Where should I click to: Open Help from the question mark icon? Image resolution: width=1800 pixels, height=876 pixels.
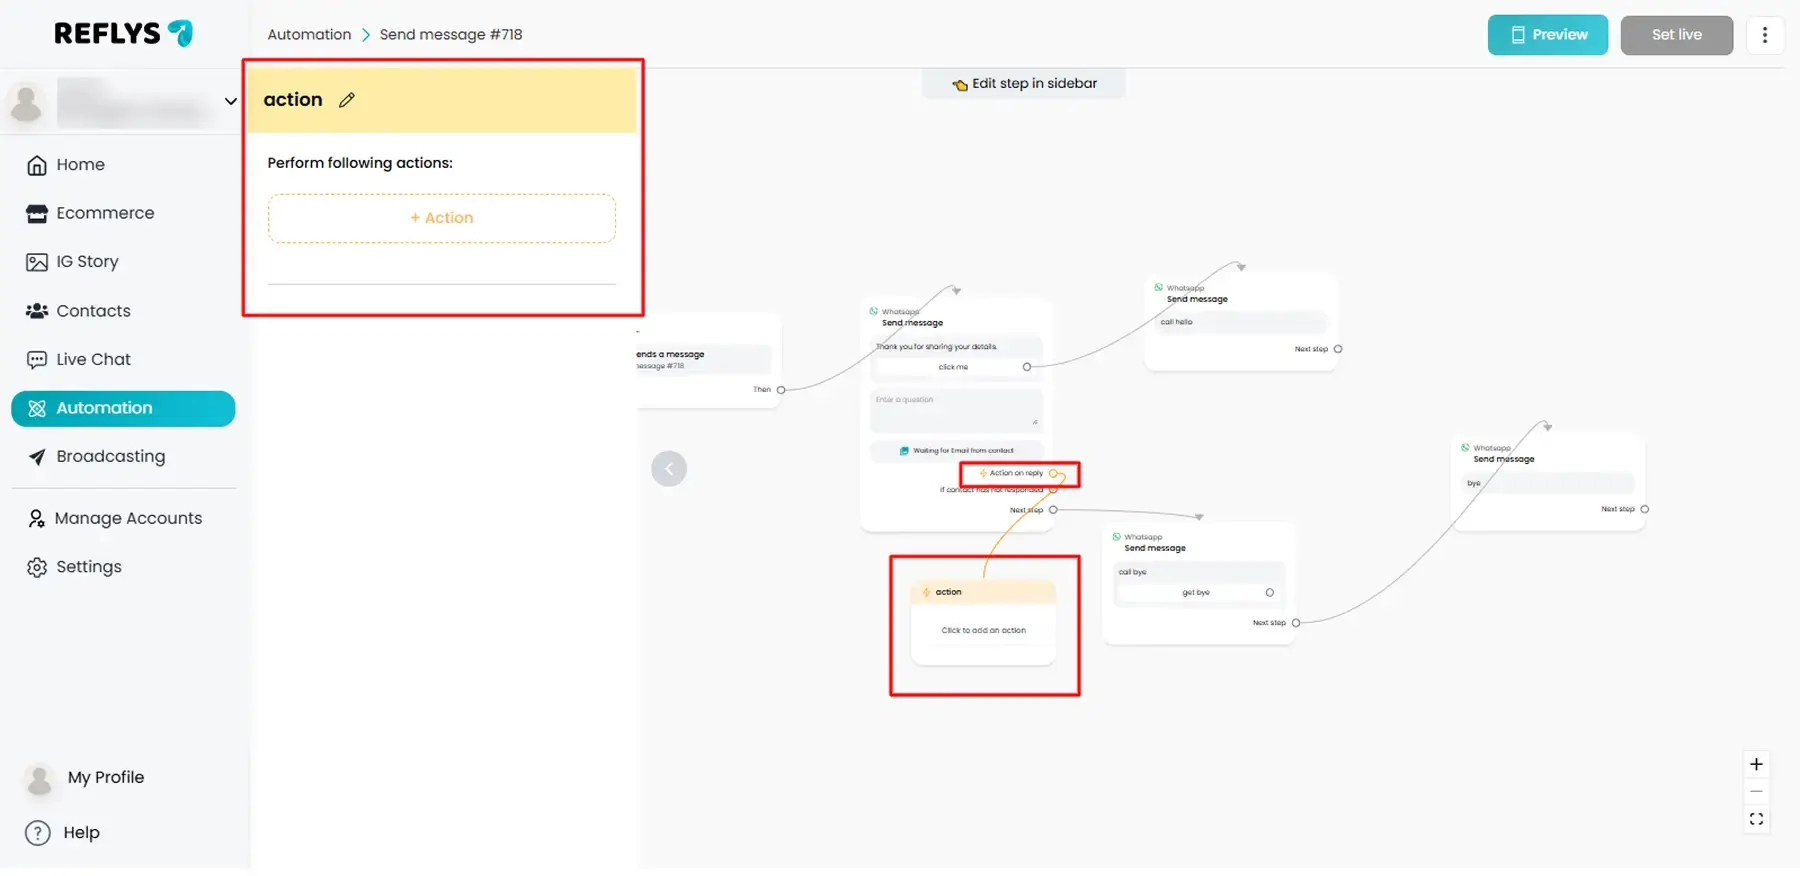pyautogui.click(x=38, y=833)
